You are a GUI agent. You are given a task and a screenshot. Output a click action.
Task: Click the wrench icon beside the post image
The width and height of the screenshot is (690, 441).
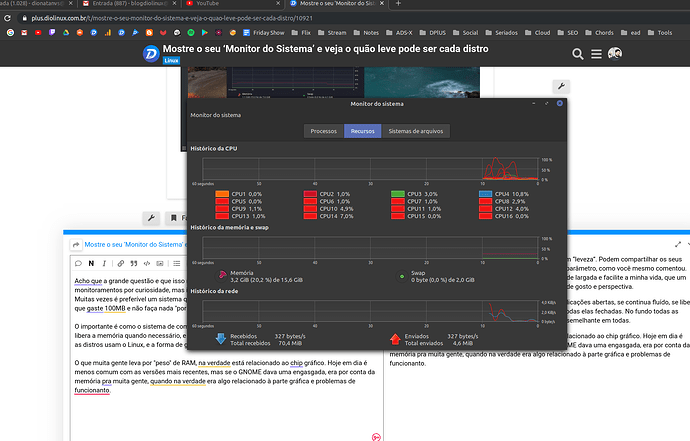tap(561, 86)
